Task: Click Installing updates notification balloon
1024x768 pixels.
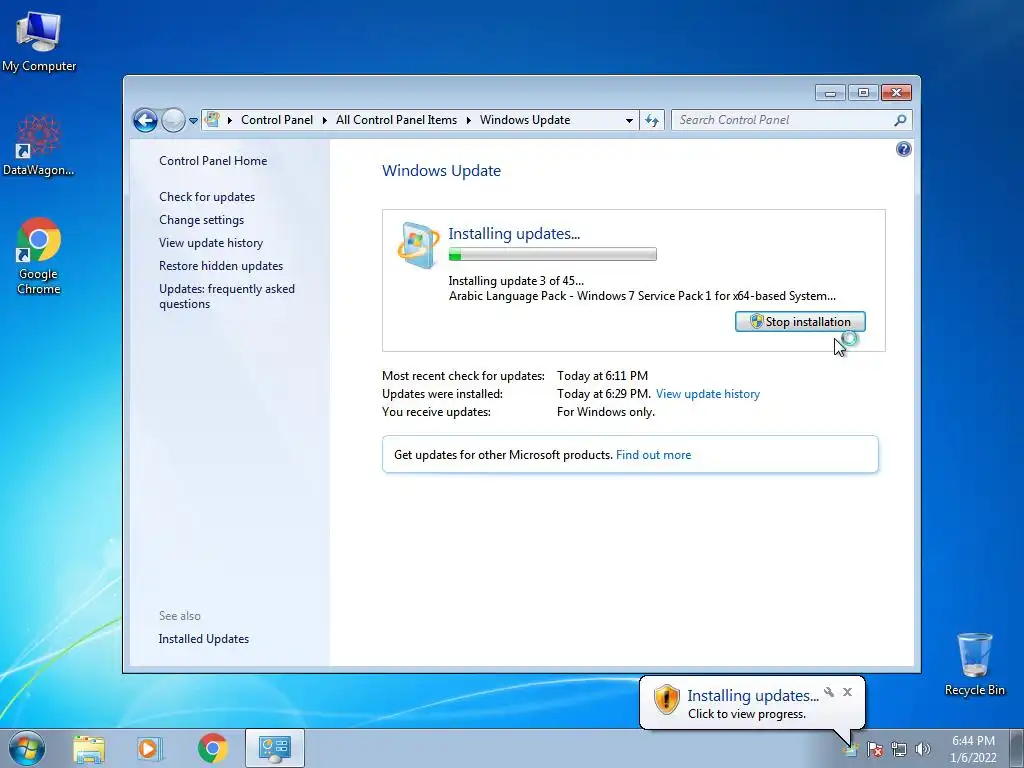Action: (752, 703)
